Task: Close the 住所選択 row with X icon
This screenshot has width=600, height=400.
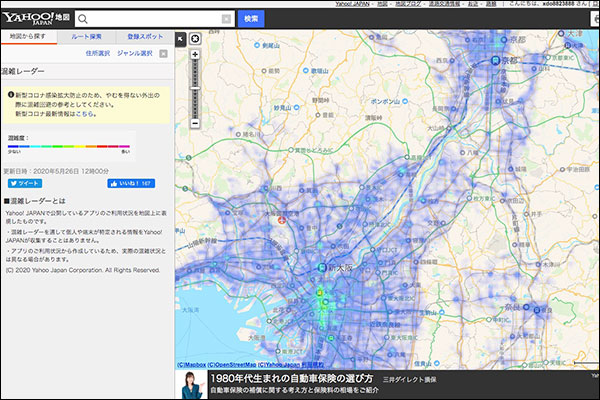Action: 165,52
